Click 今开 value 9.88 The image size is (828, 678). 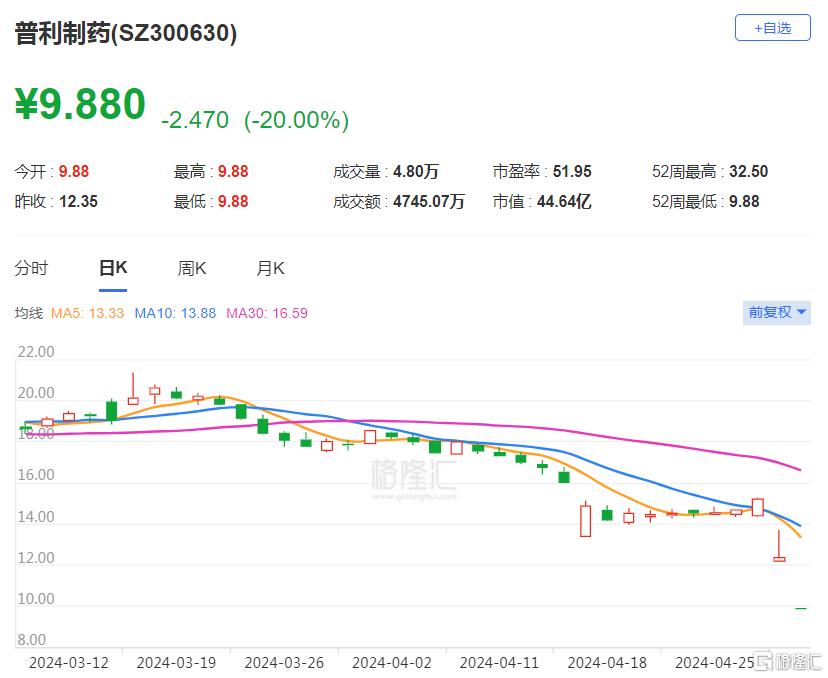point(73,171)
